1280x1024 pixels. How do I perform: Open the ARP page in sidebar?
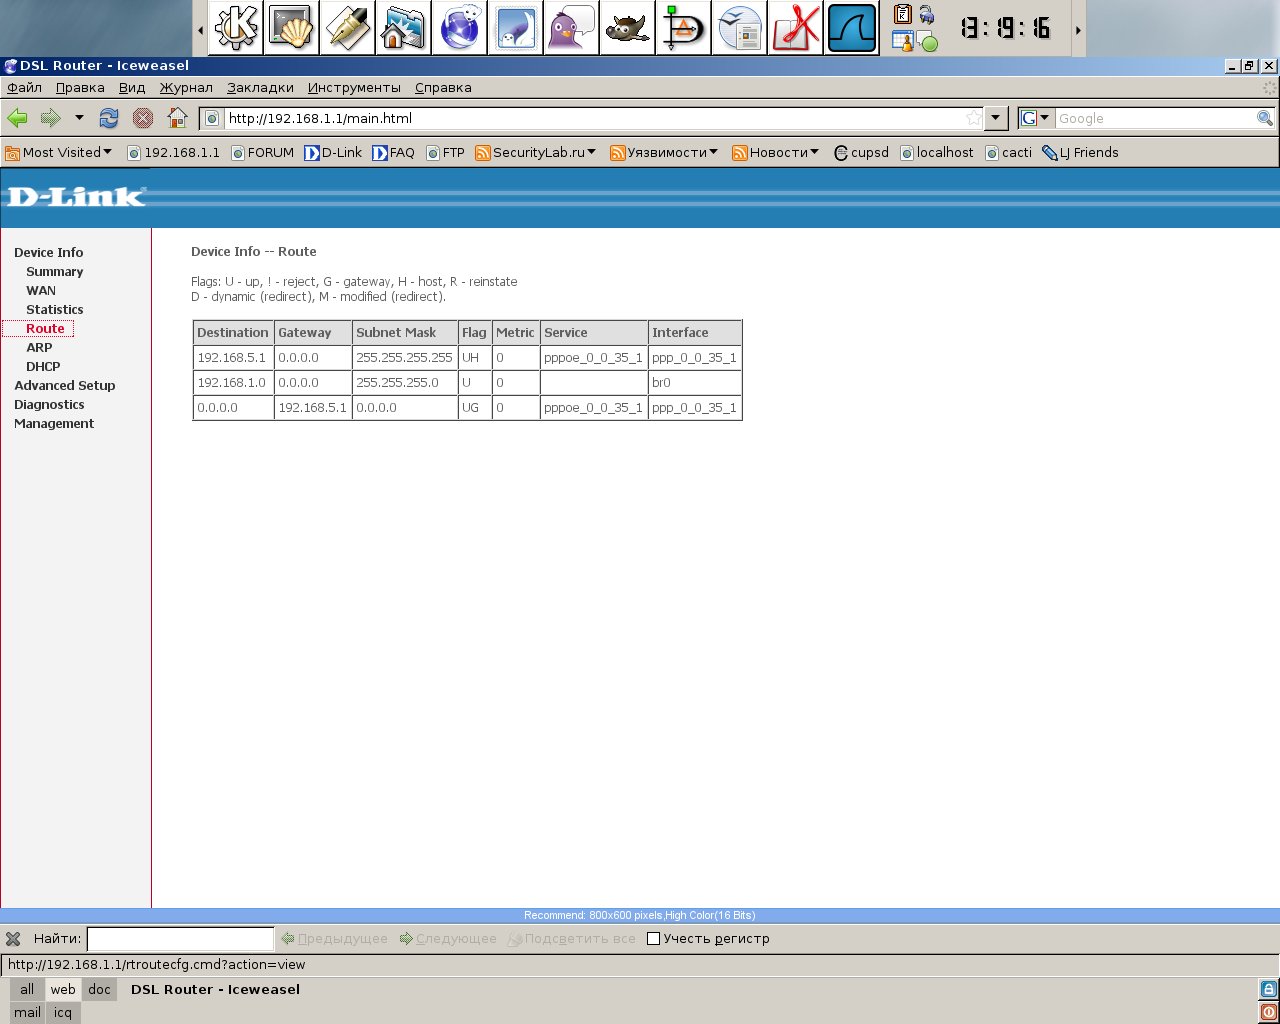[39, 348]
